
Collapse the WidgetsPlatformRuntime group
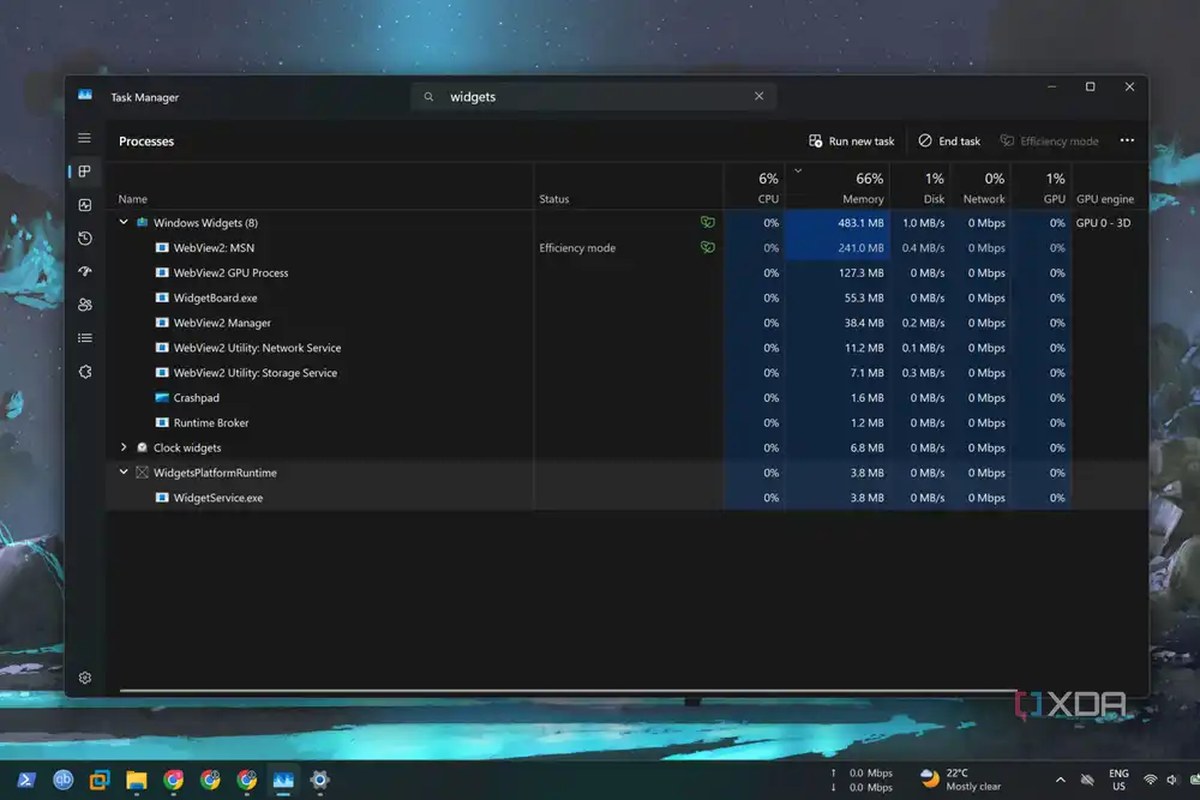[x=124, y=473]
